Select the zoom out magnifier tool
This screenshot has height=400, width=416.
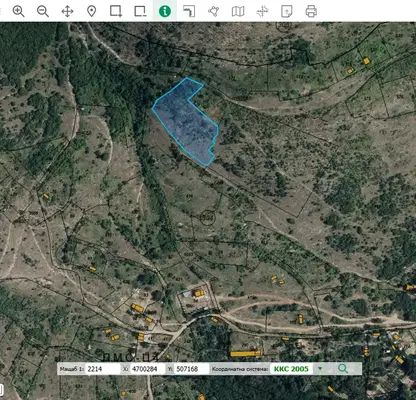[43, 11]
